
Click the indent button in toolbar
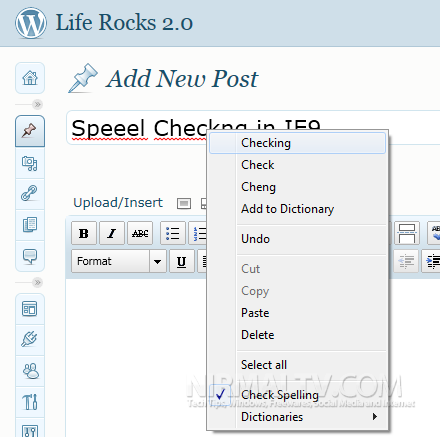tap(431, 261)
